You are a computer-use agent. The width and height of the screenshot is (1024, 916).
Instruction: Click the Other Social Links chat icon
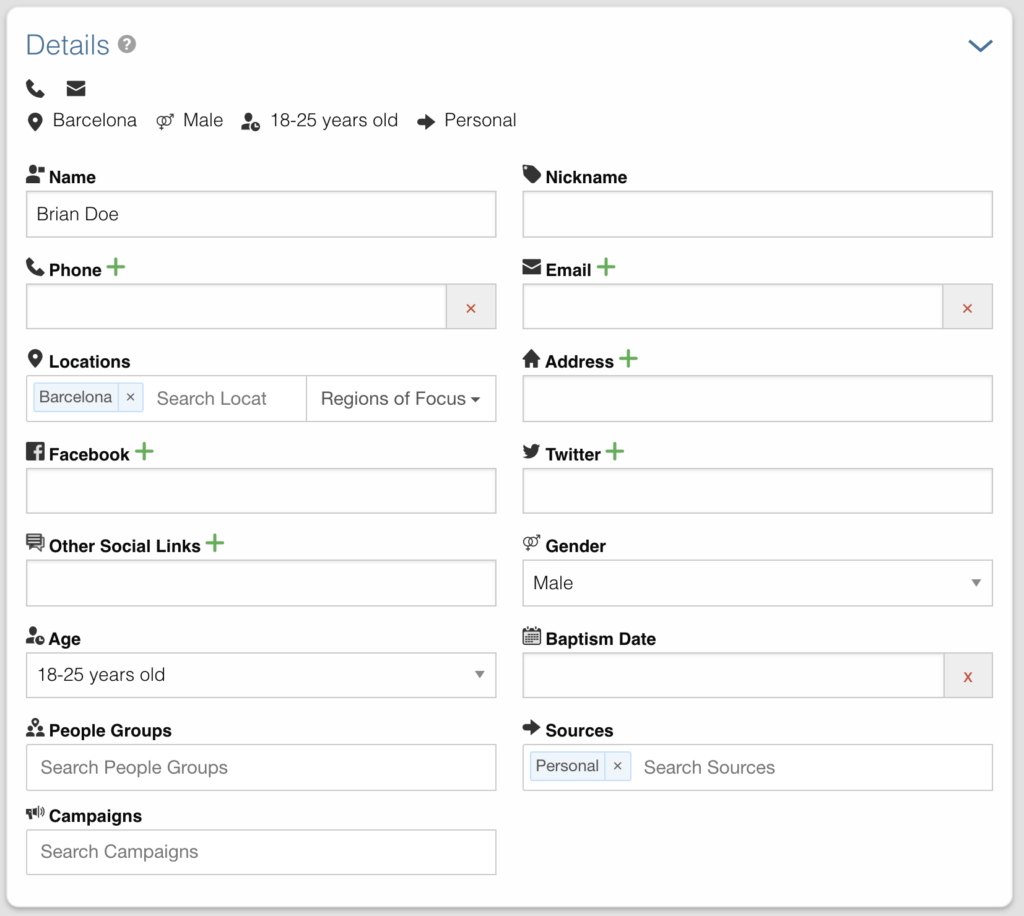click(35, 543)
